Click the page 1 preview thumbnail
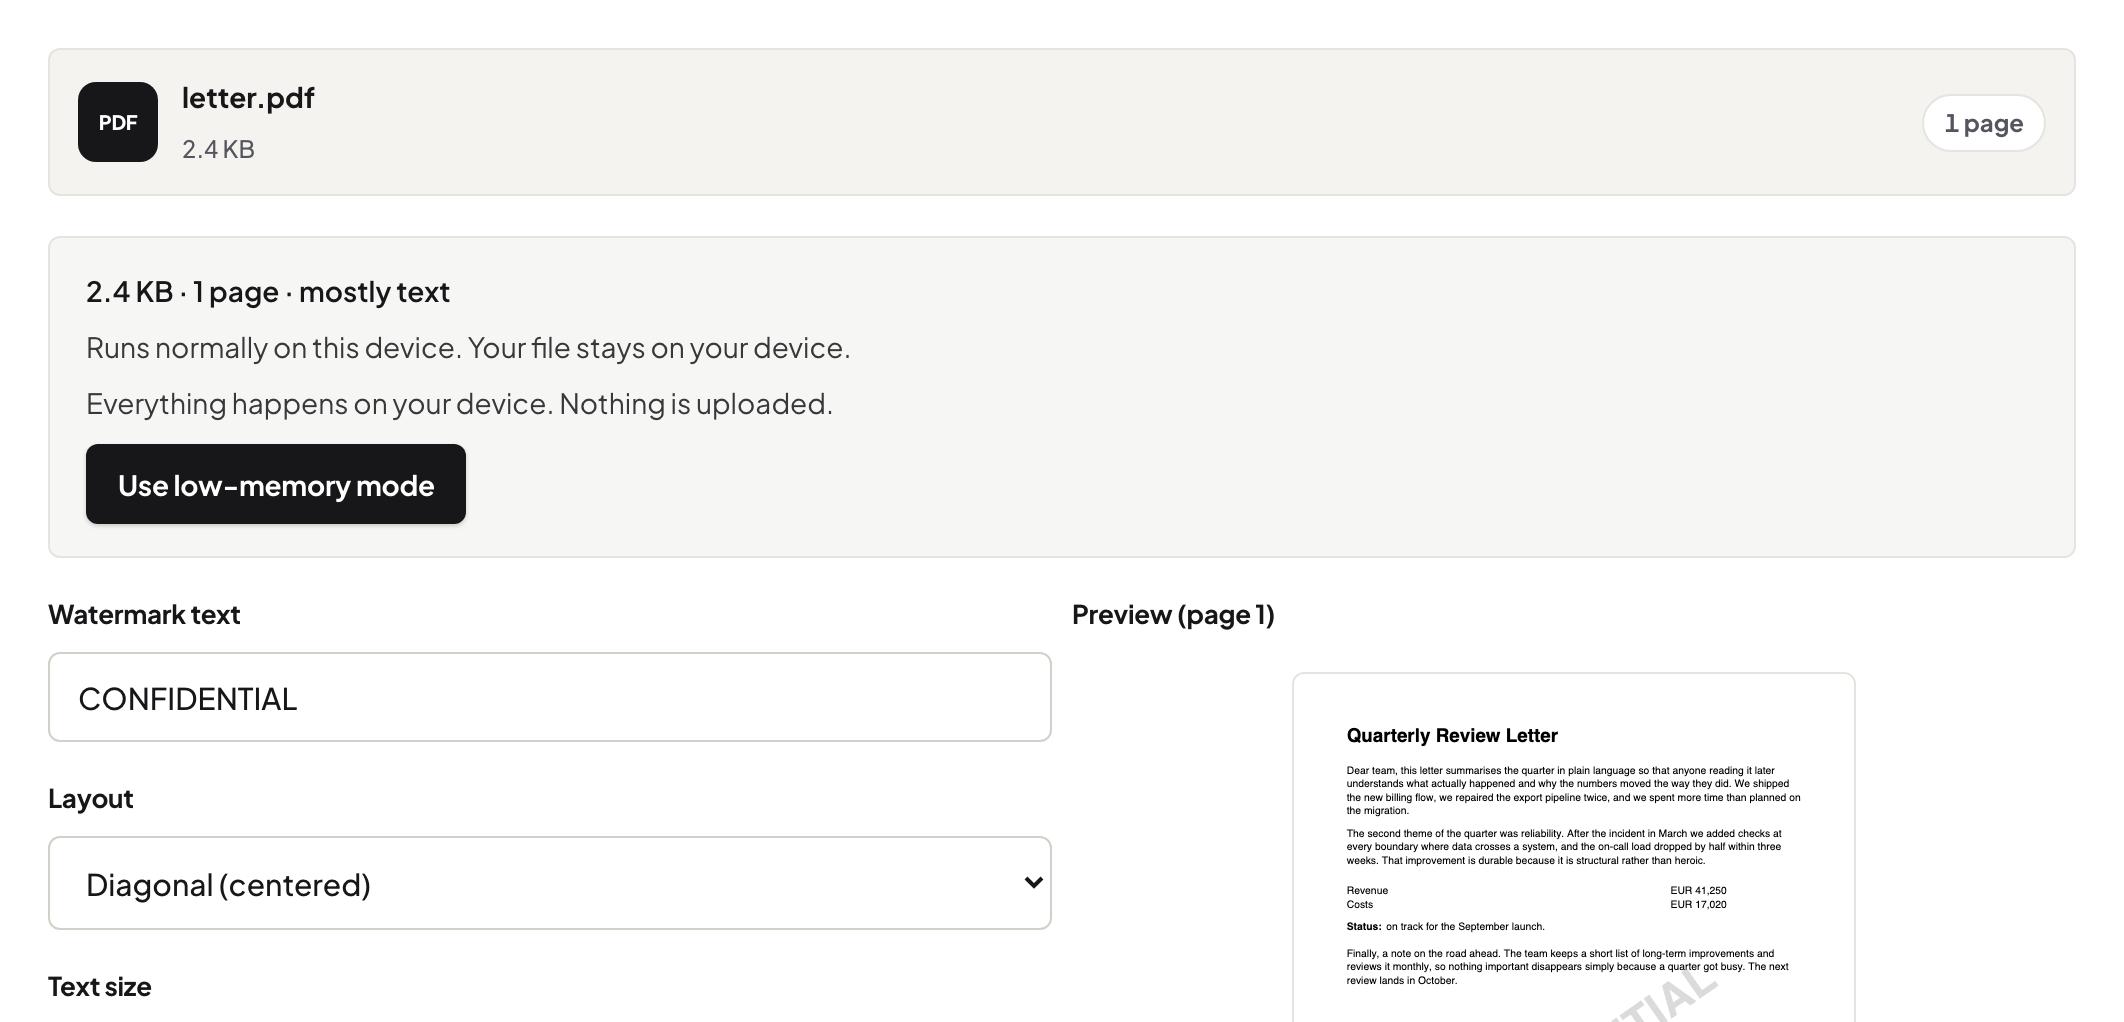This screenshot has width=2124, height=1022. pyautogui.click(x=1573, y=848)
